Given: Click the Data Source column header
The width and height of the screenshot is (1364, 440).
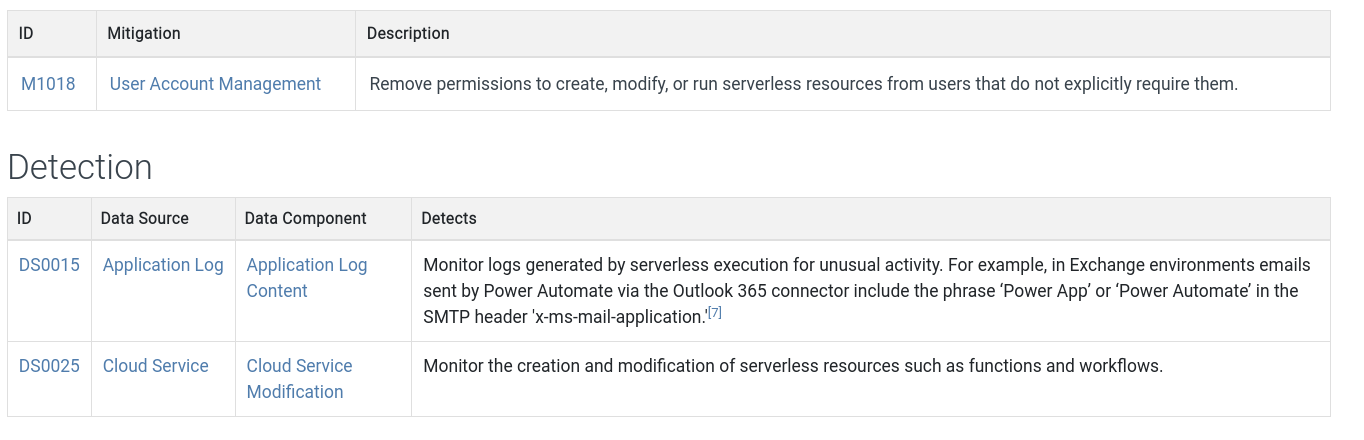Looking at the screenshot, I should [145, 218].
